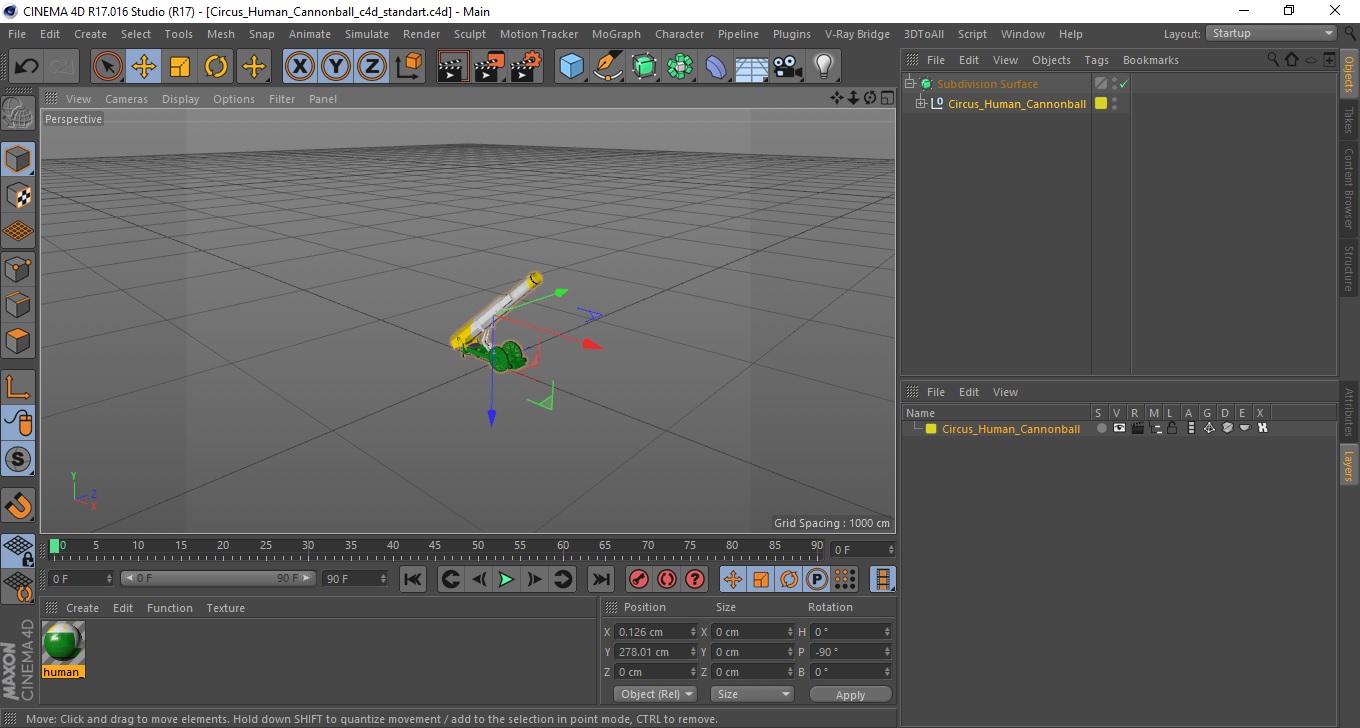Toggle Subdivision Surface visibility dots
Viewport: 1360px width, 728px height.
point(1114,84)
